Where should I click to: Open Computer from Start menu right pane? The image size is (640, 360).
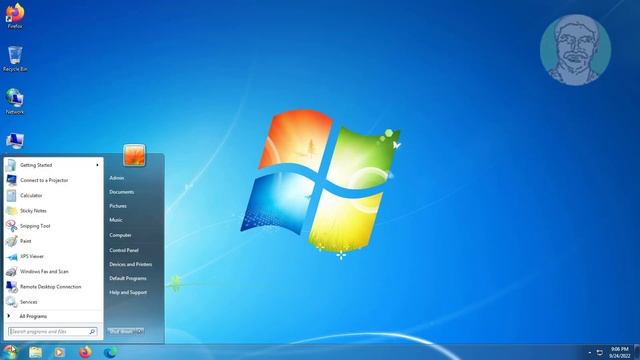click(120, 235)
